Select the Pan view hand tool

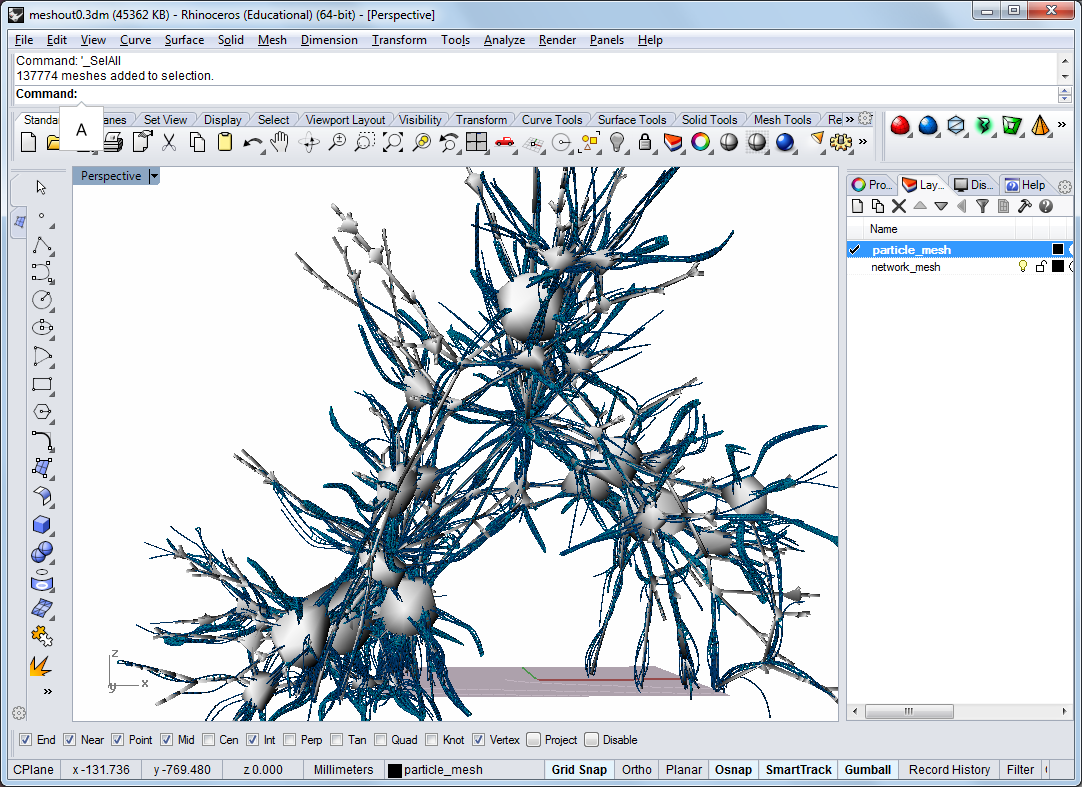281,142
